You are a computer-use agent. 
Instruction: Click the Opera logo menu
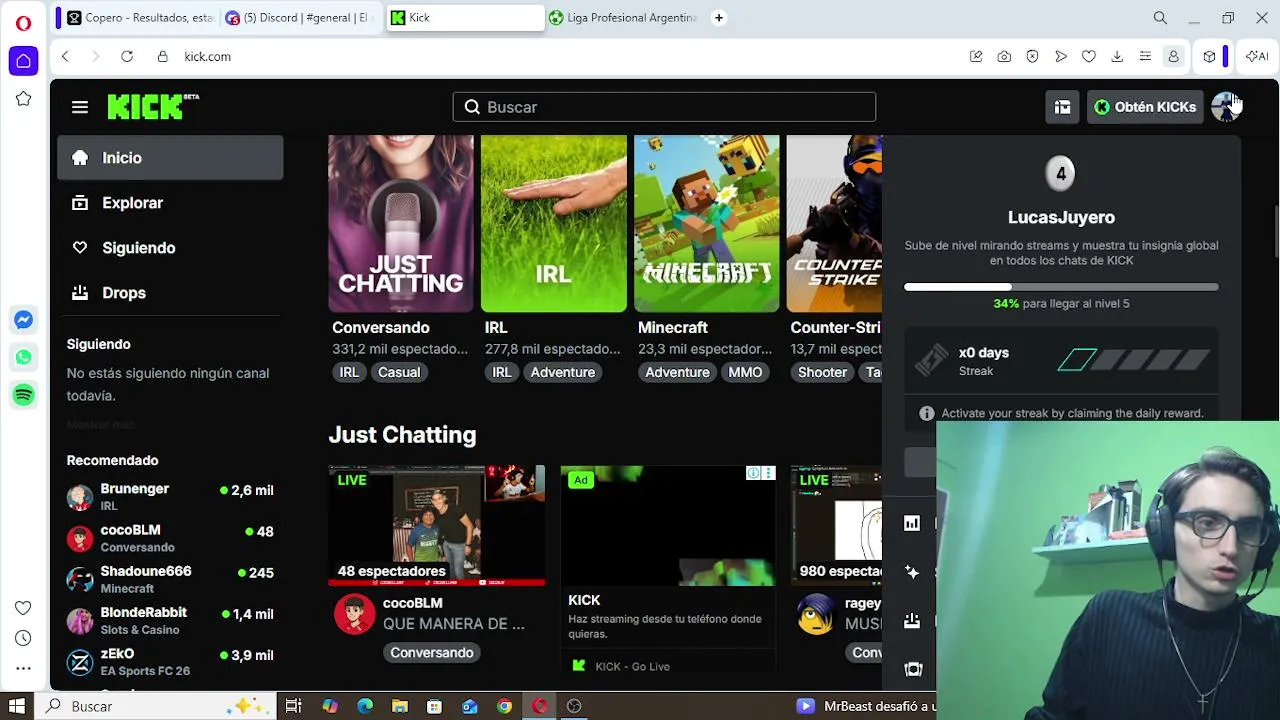click(x=23, y=22)
